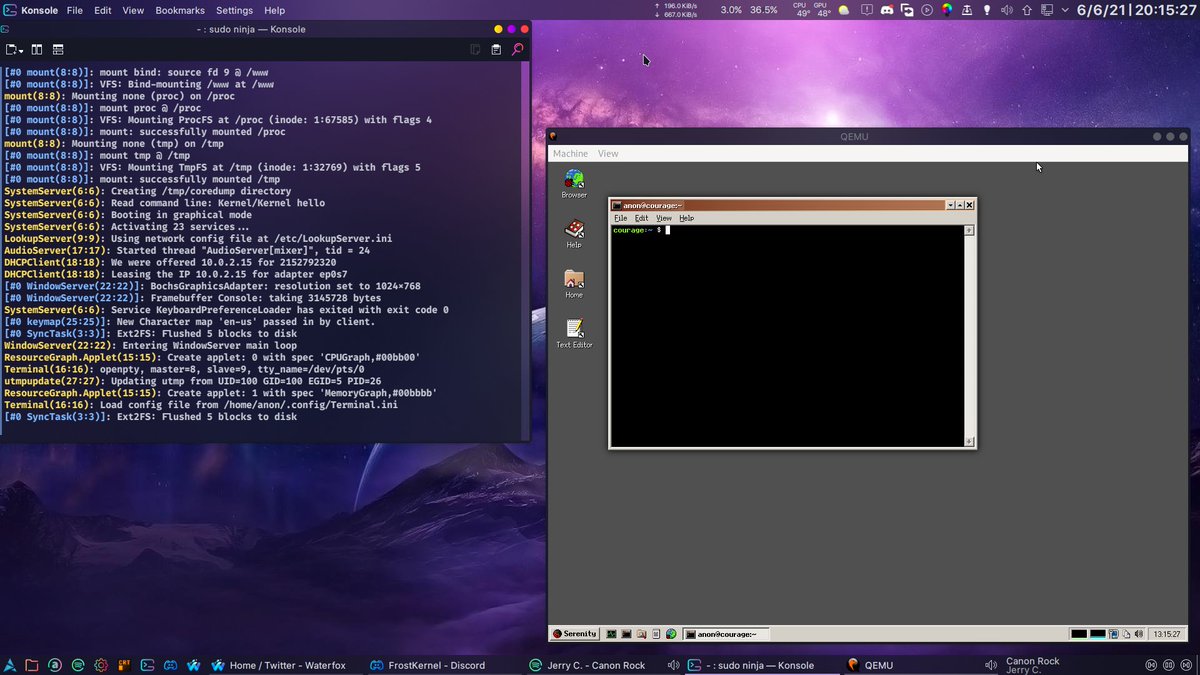Screen dimensions: 1200x675
Task: Expand the hidden system tray icons arrow
Action: tap(1065, 10)
